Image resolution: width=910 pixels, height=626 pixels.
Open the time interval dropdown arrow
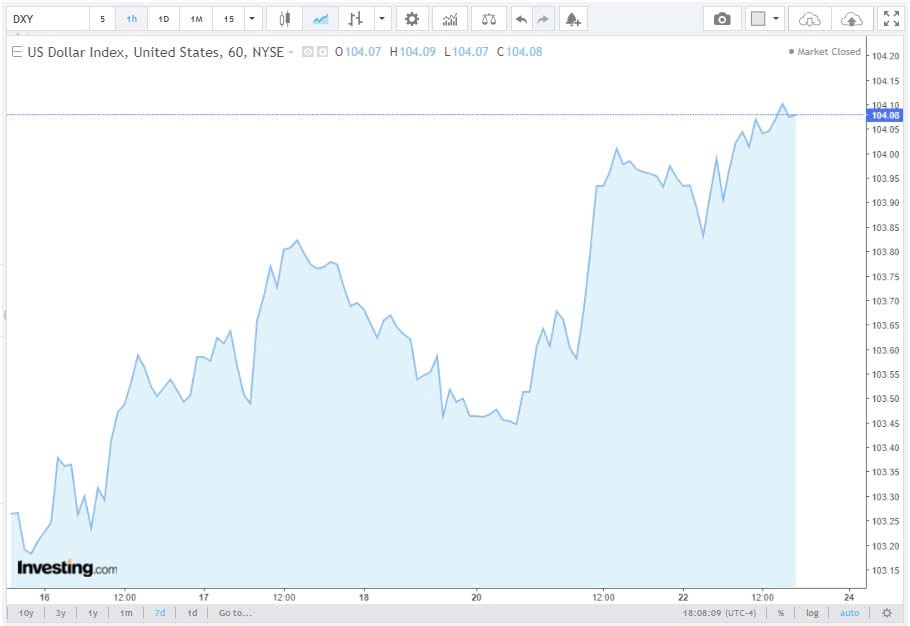point(252,19)
